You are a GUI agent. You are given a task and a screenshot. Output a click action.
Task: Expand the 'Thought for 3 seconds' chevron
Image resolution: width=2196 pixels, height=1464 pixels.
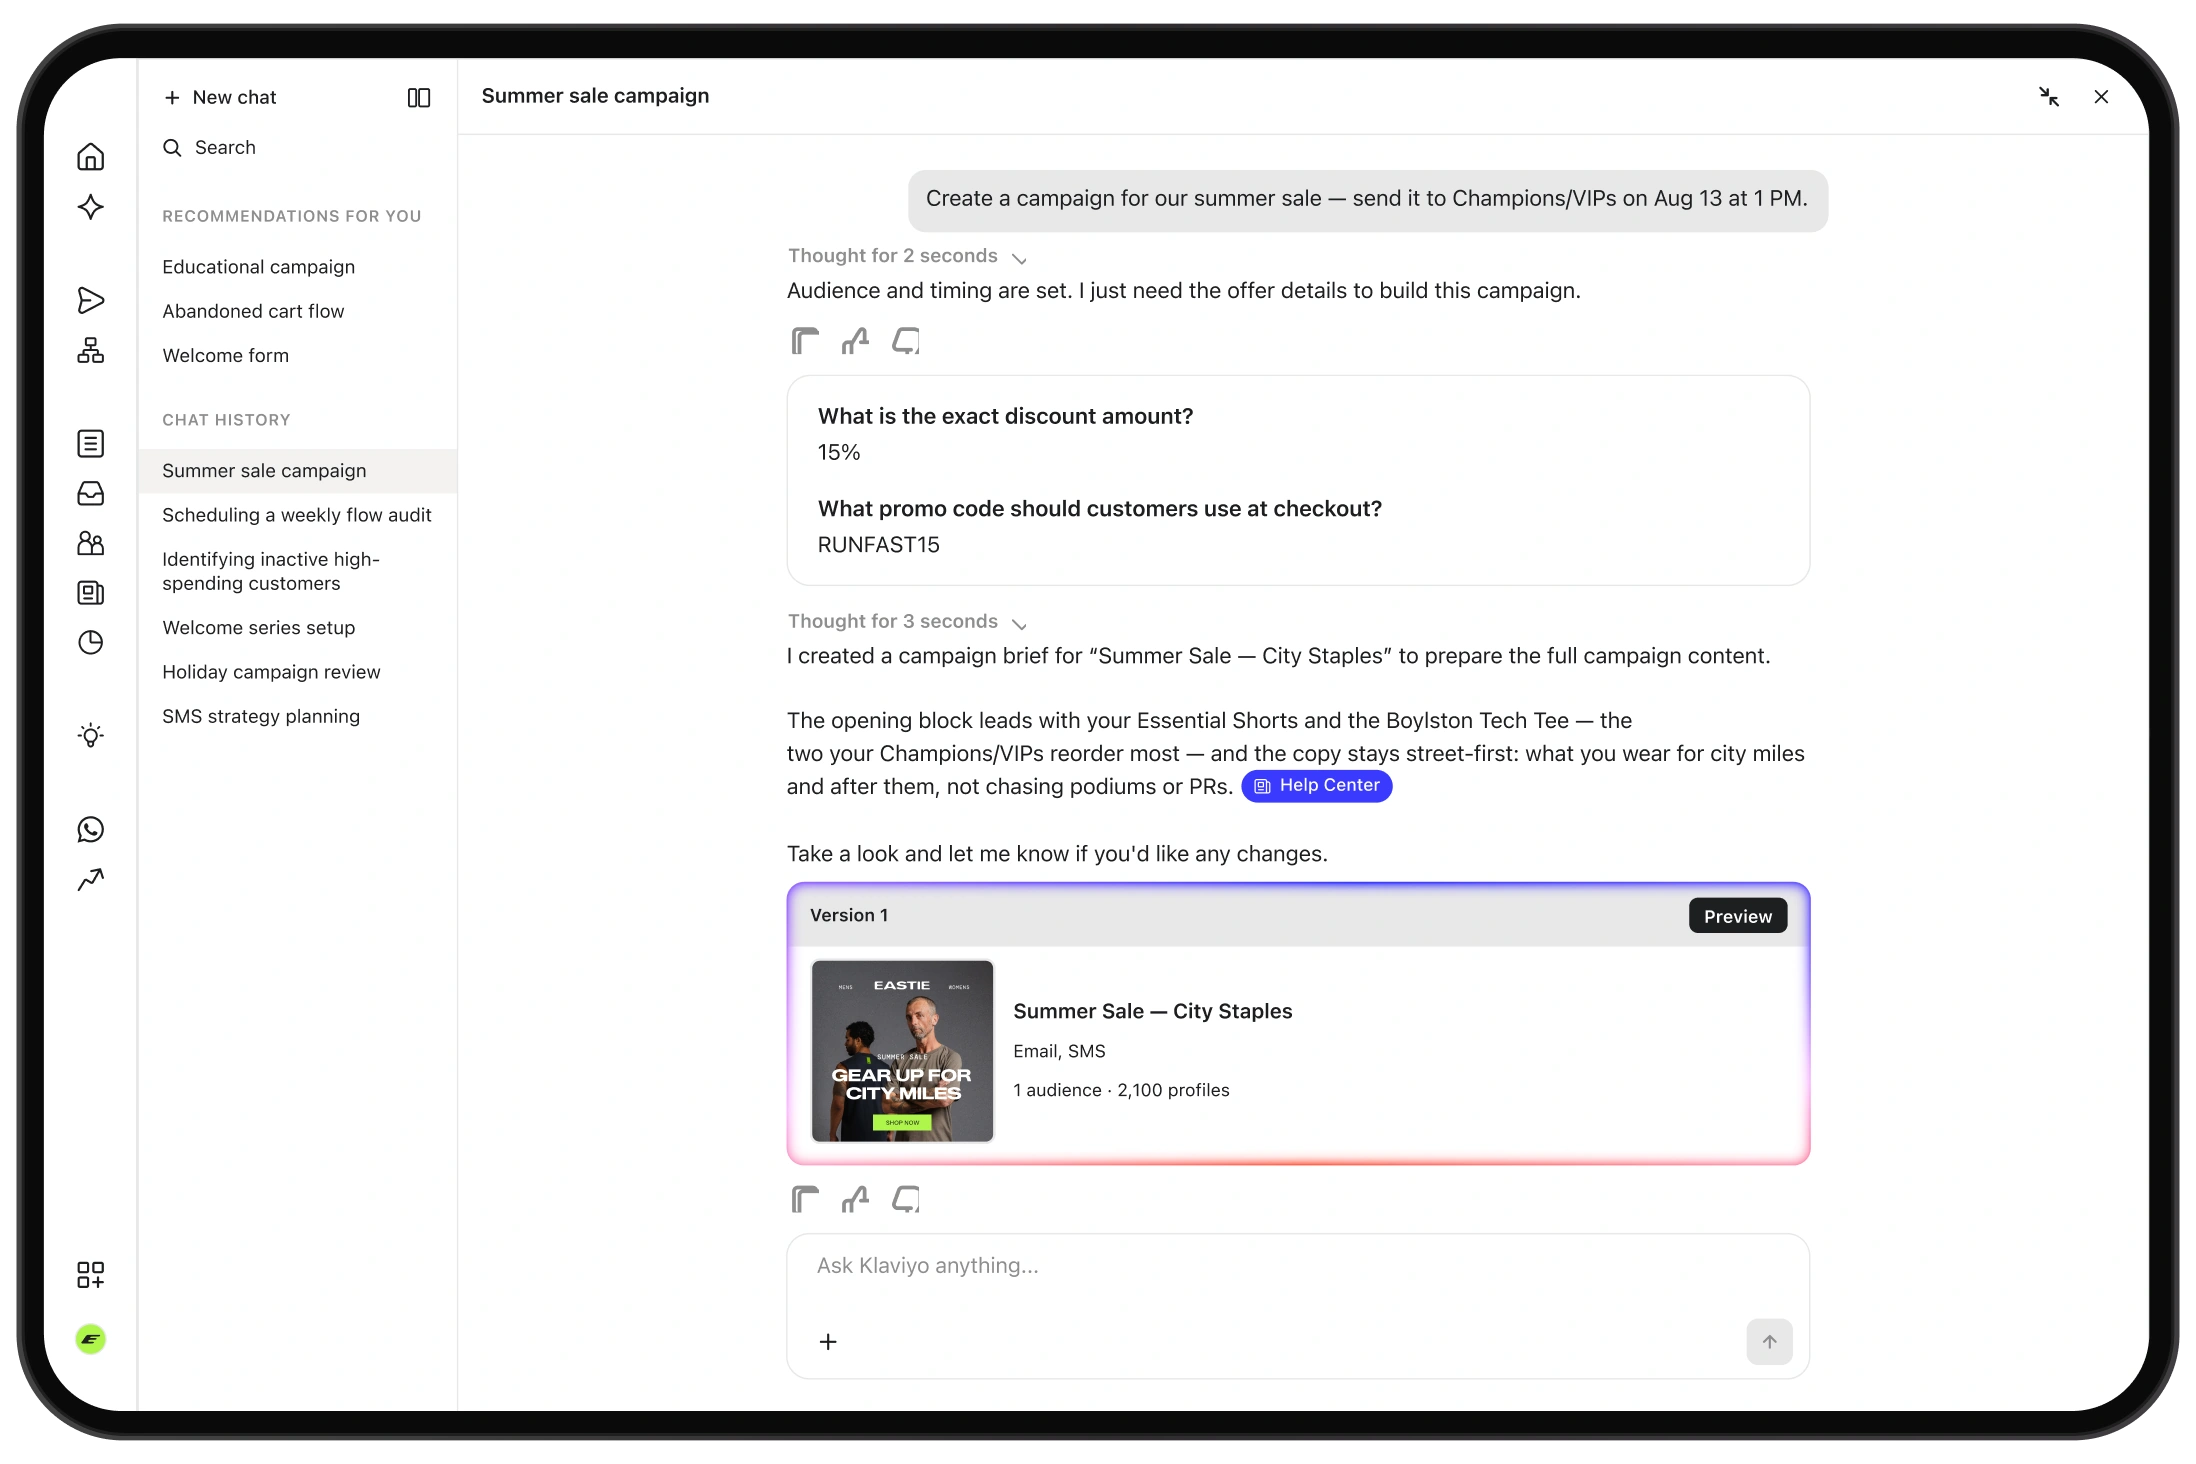[x=1019, y=623]
